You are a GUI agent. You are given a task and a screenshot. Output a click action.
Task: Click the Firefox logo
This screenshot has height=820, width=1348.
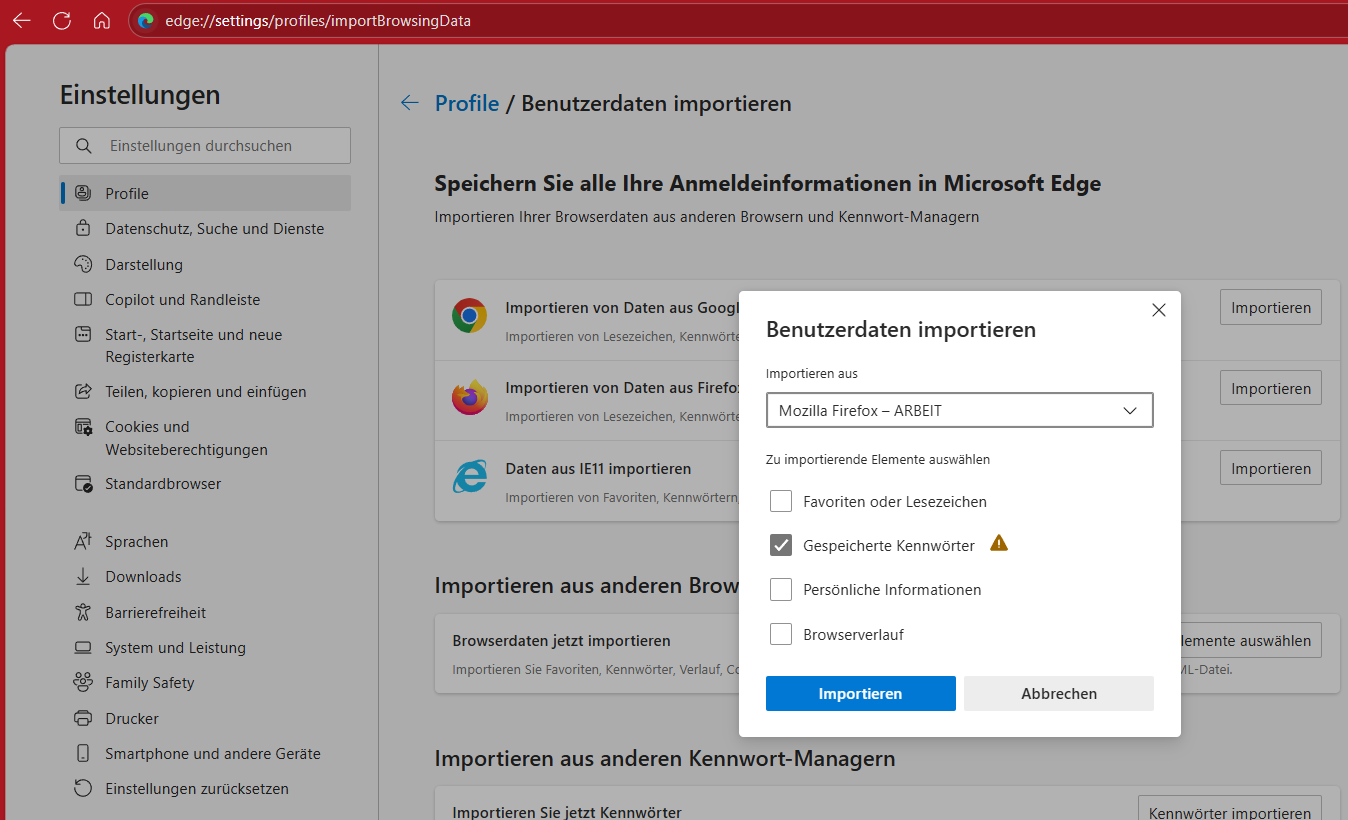(x=469, y=397)
